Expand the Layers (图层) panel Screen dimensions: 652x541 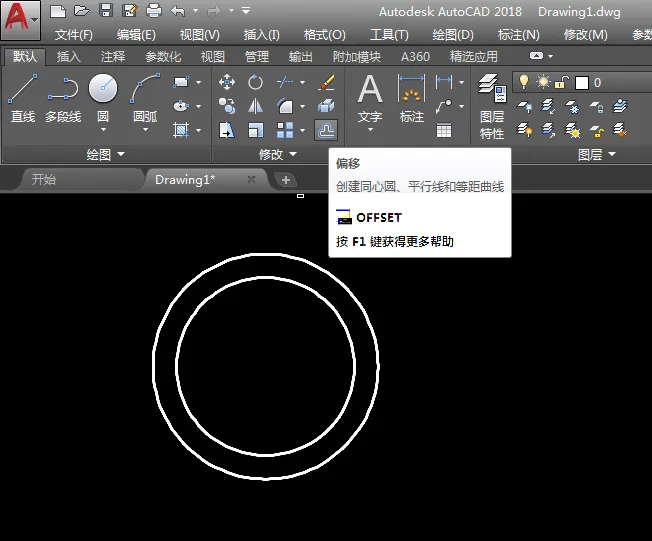click(597, 155)
